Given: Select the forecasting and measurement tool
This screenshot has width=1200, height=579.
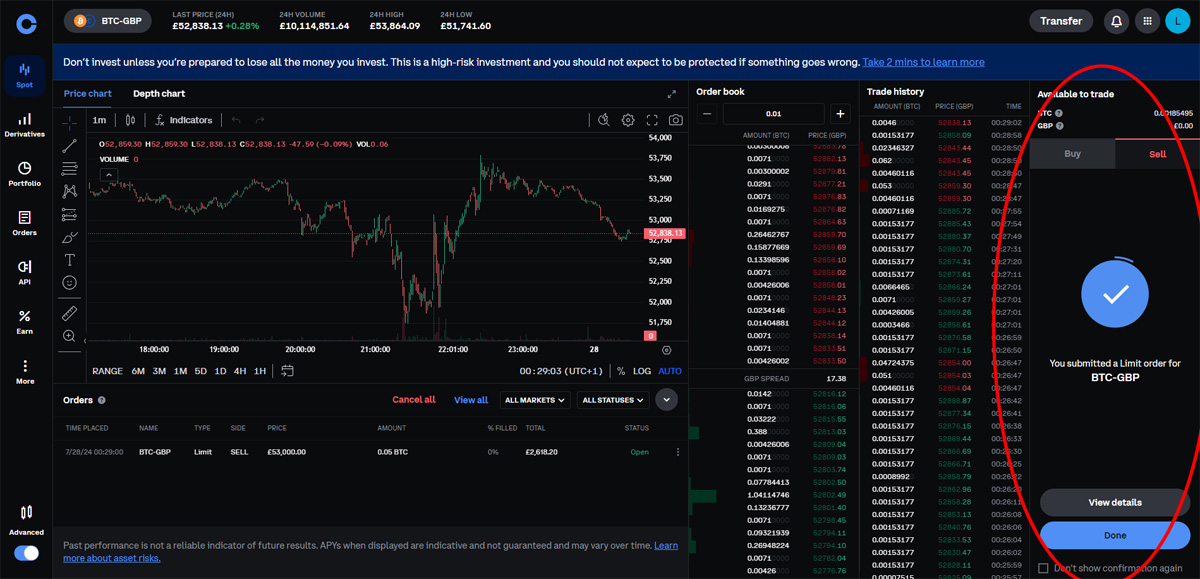Looking at the screenshot, I should 69,214.
